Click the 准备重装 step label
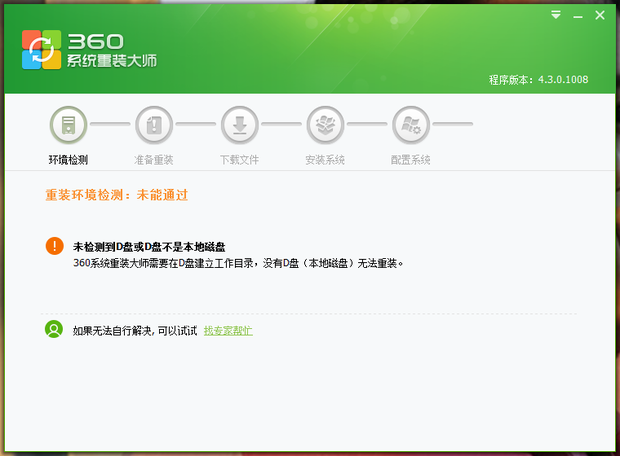 (x=154, y=160)
